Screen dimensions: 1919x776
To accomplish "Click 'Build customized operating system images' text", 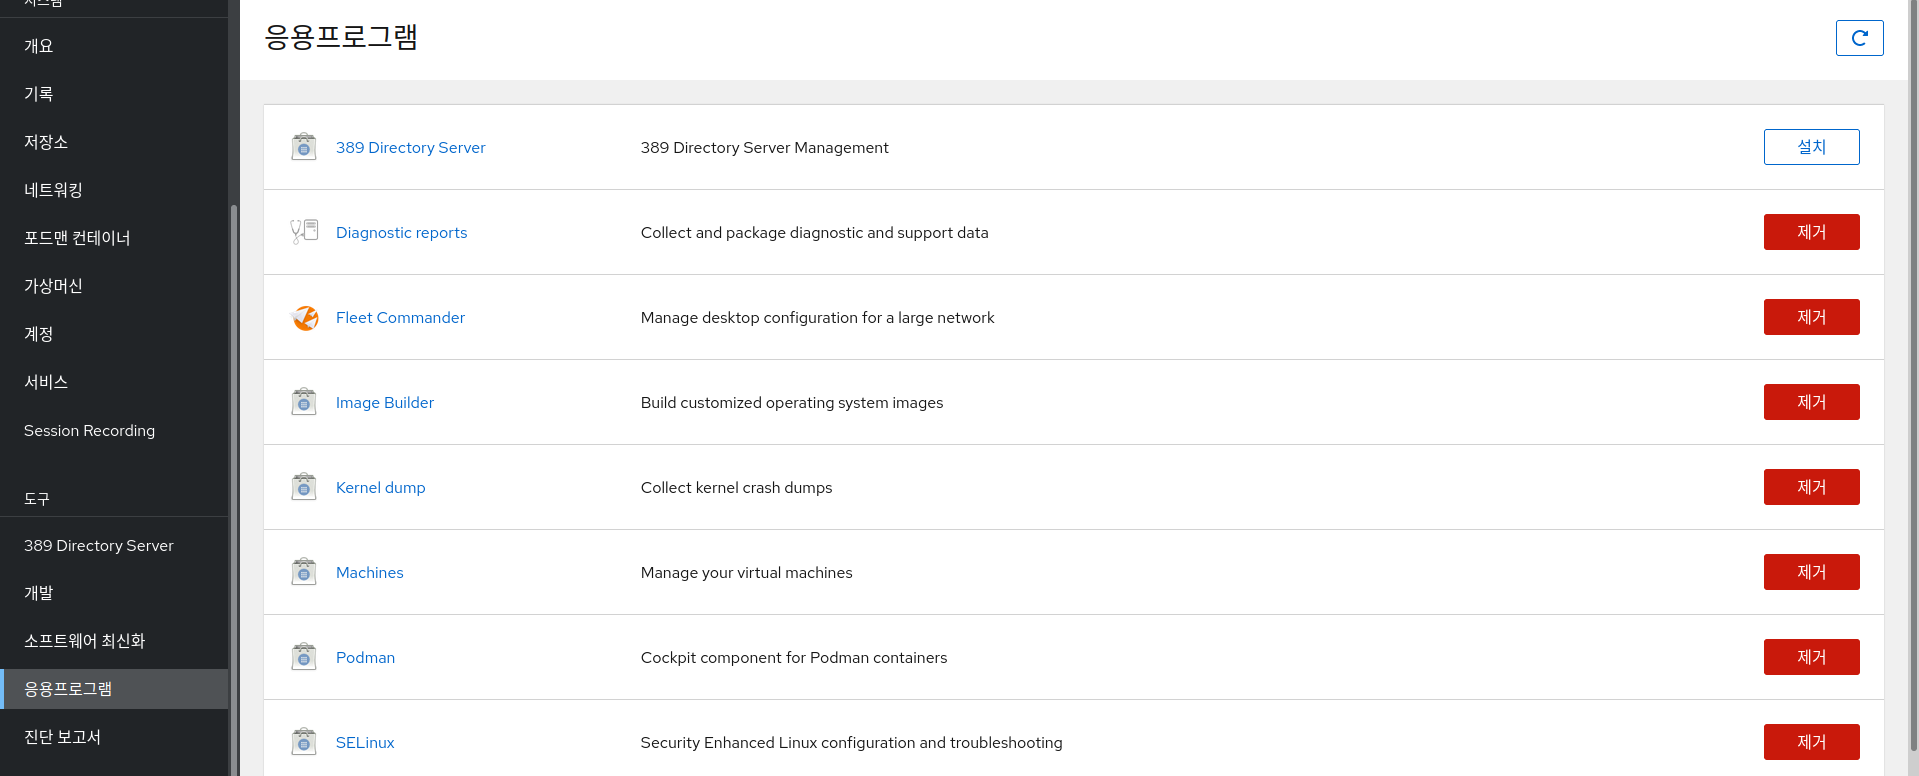I will point(792,402).
